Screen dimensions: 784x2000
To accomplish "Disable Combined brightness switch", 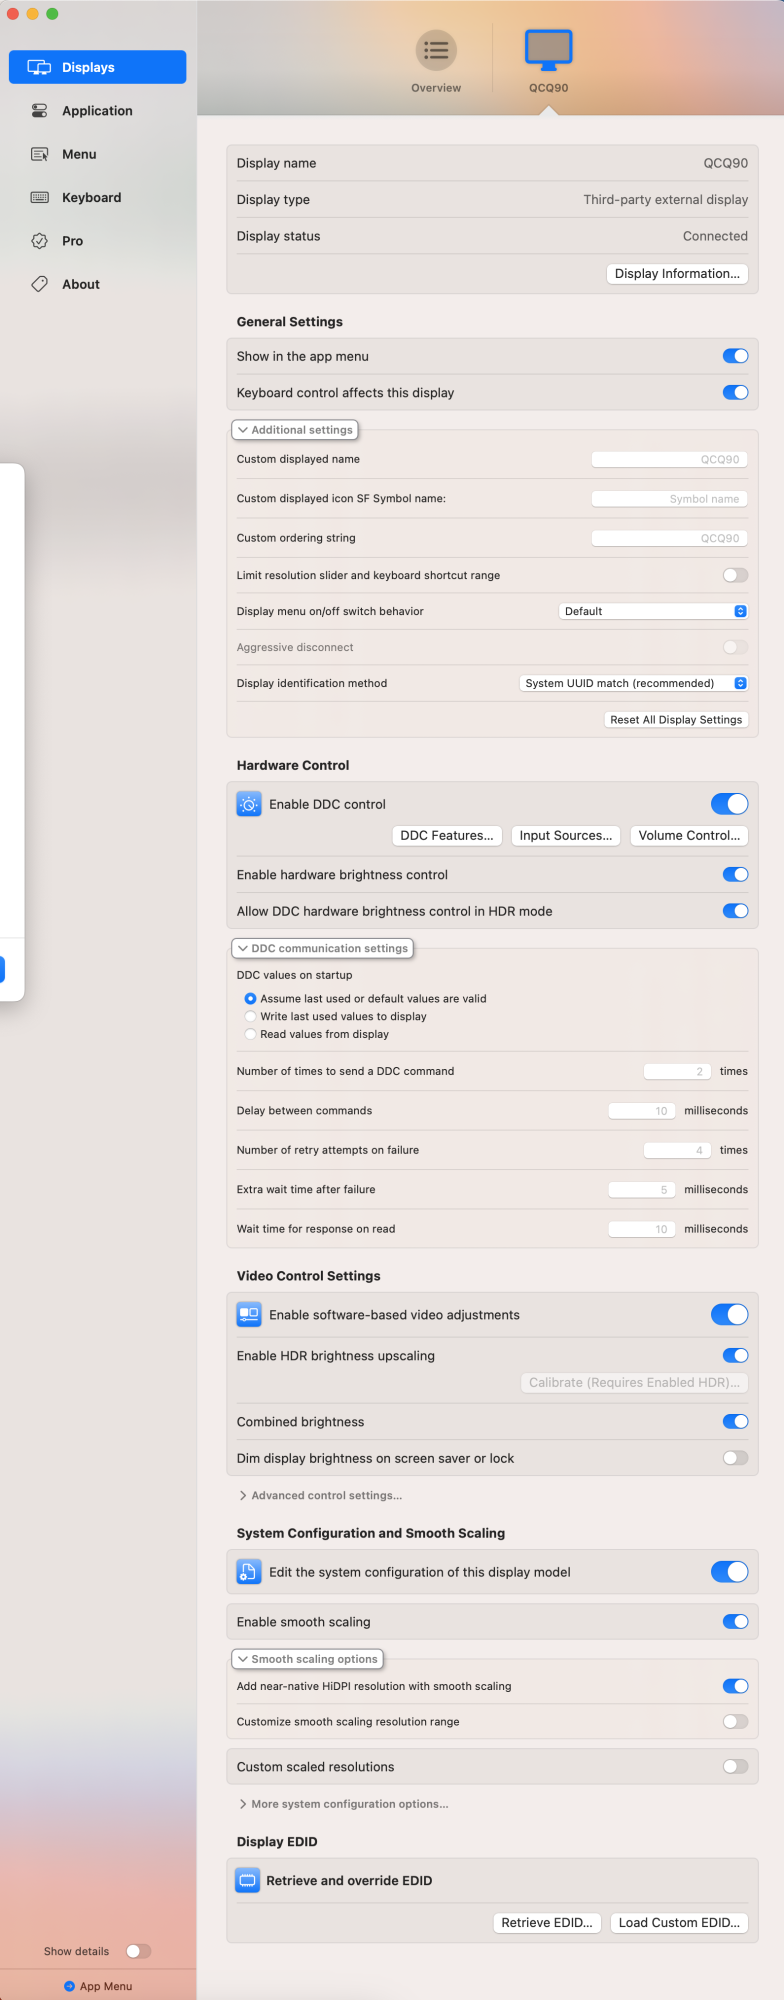I will coord(735,1422).
